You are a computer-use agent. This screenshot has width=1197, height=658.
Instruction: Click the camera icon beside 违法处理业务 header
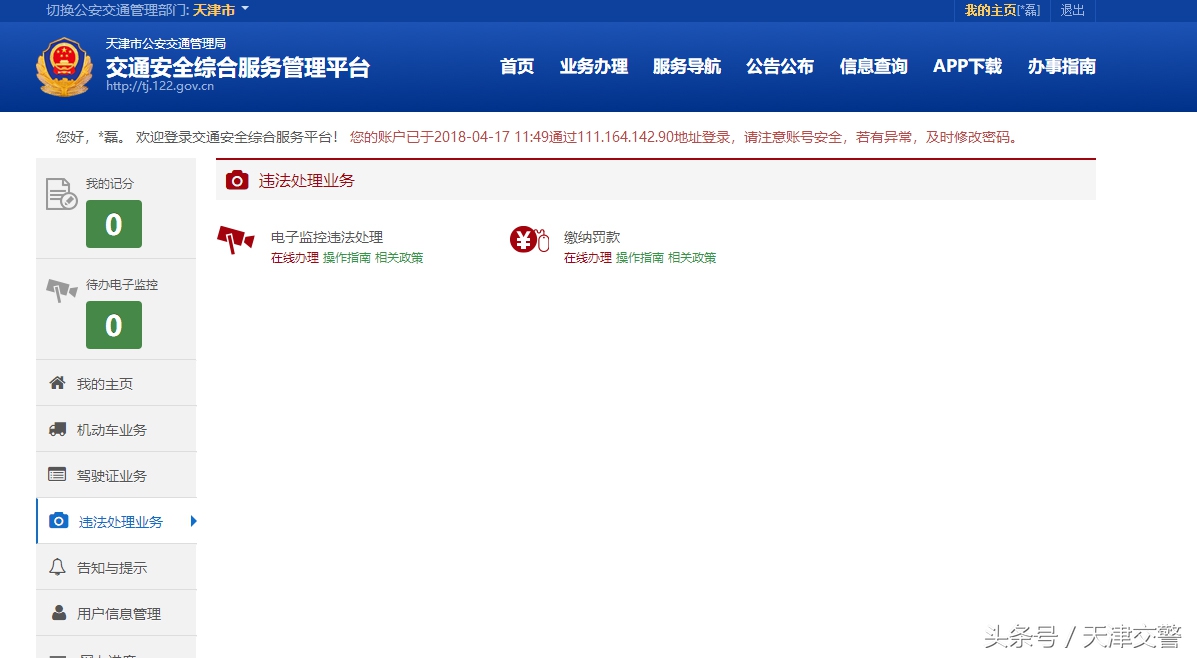pyautogui.click(x=237, y=180)
